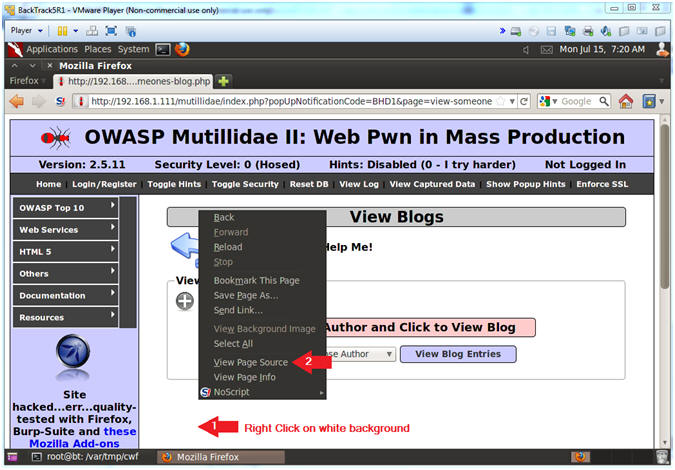The height and width of the screenshot is (470, 675).
Task: Open the Applications menu
Action: pos(52,49)
